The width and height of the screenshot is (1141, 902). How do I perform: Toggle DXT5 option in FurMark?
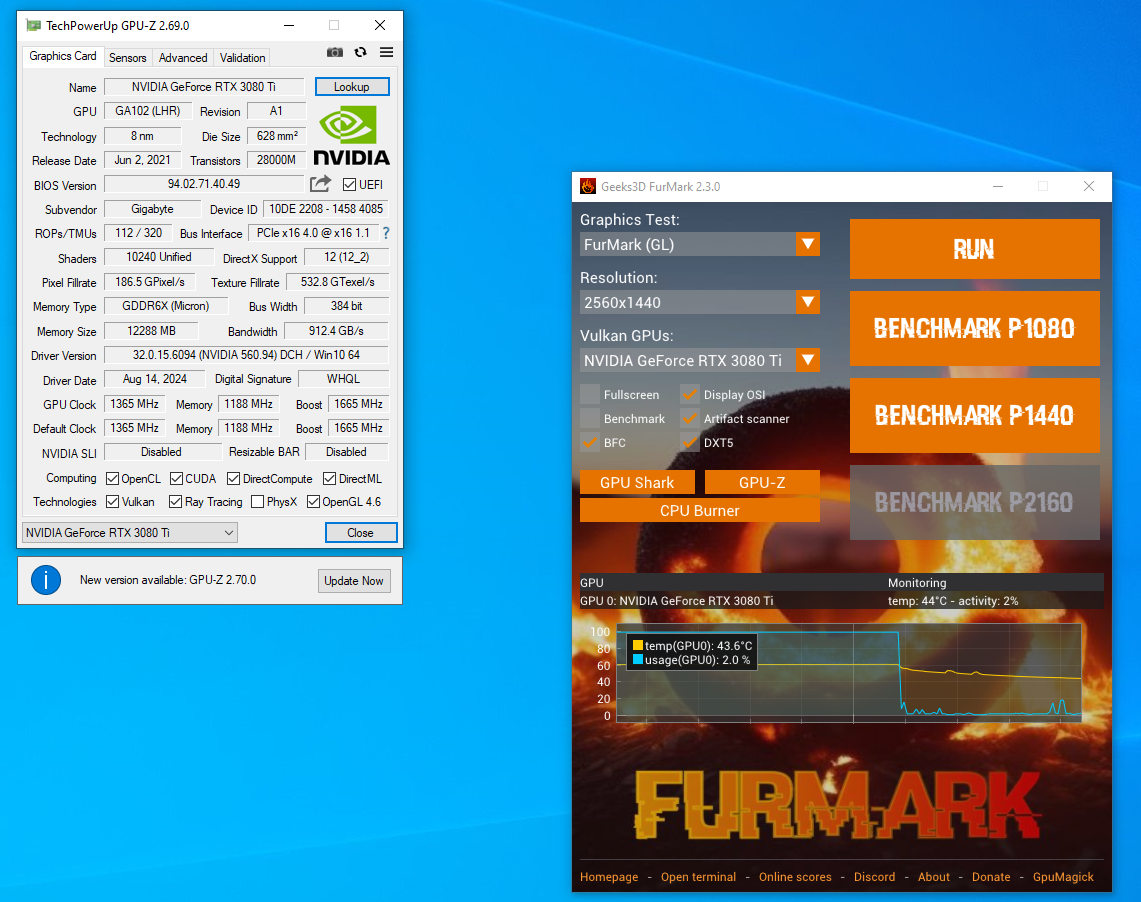[x=690, y=442]
